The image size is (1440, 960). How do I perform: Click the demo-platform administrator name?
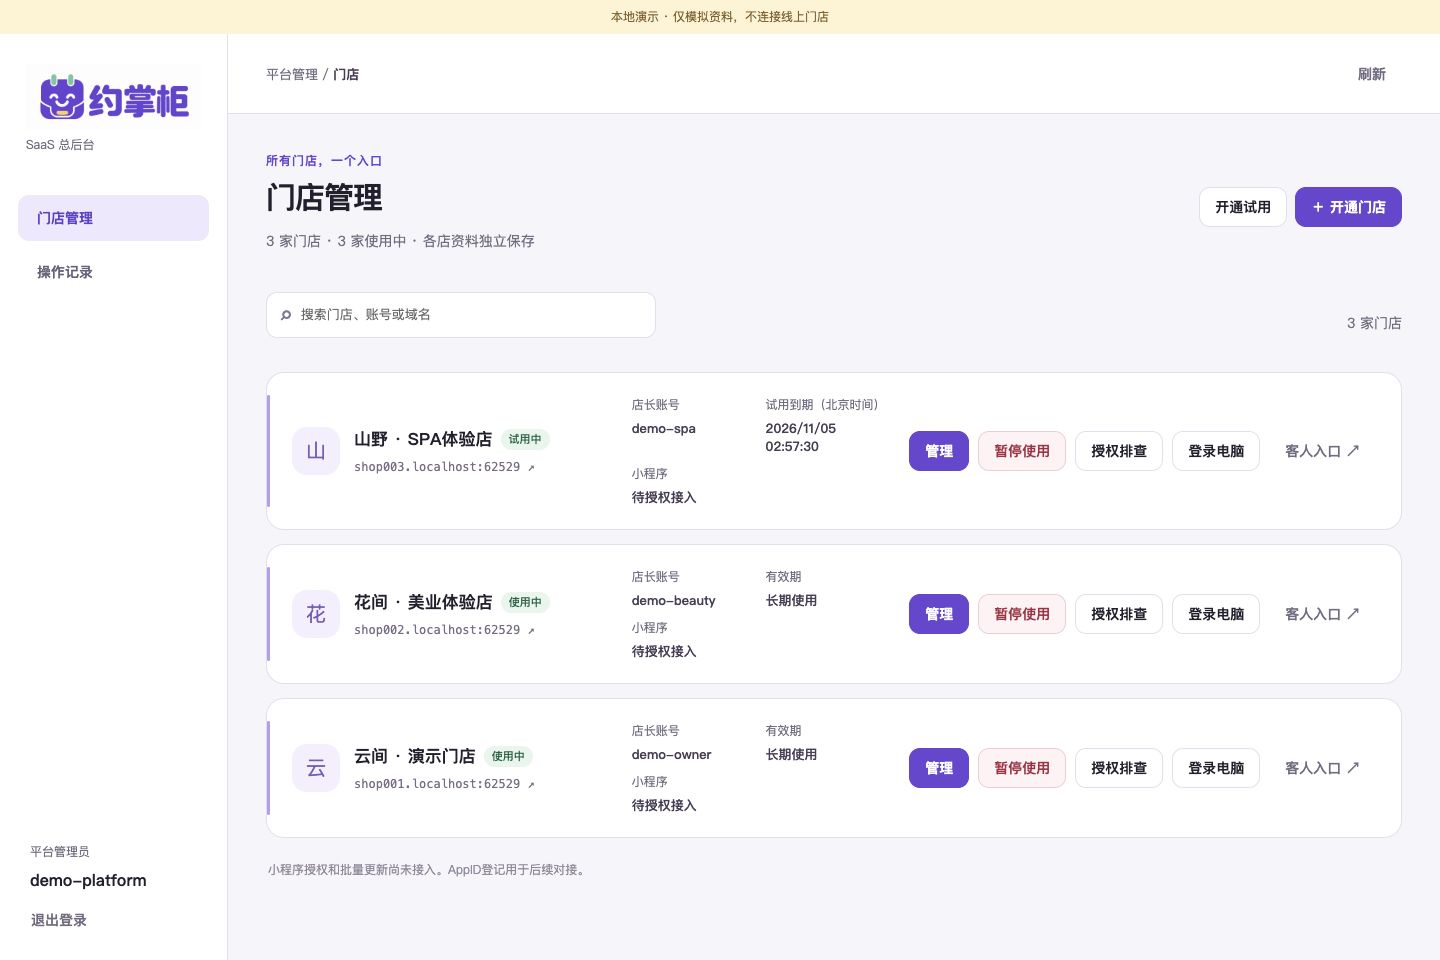tap(88, 880)
